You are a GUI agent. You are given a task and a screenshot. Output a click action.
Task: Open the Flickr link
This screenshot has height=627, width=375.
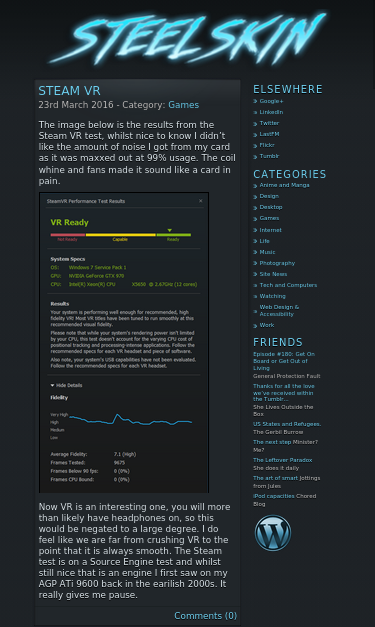coord(267,145)
